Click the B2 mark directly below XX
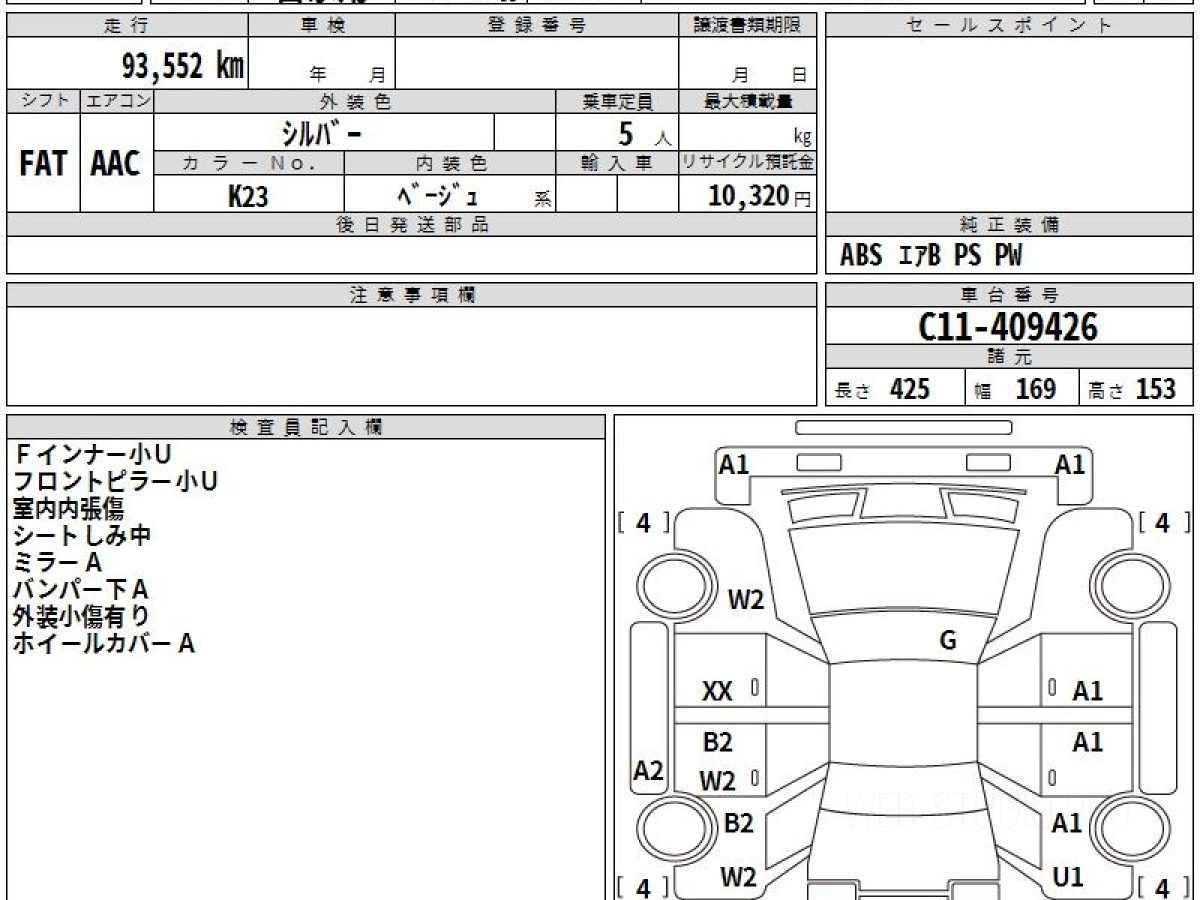 (718, 742)
